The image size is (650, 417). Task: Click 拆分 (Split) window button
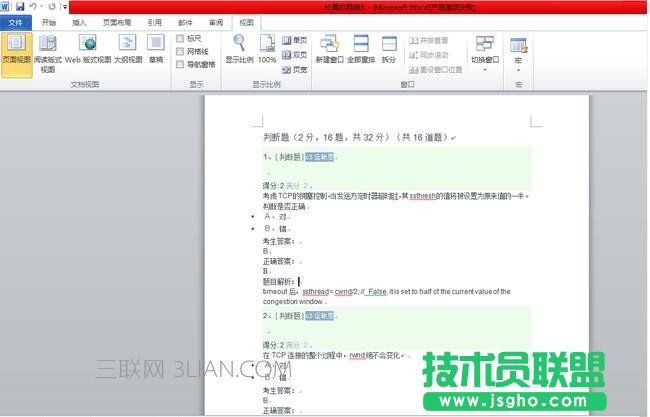click(x=388, y=49)
